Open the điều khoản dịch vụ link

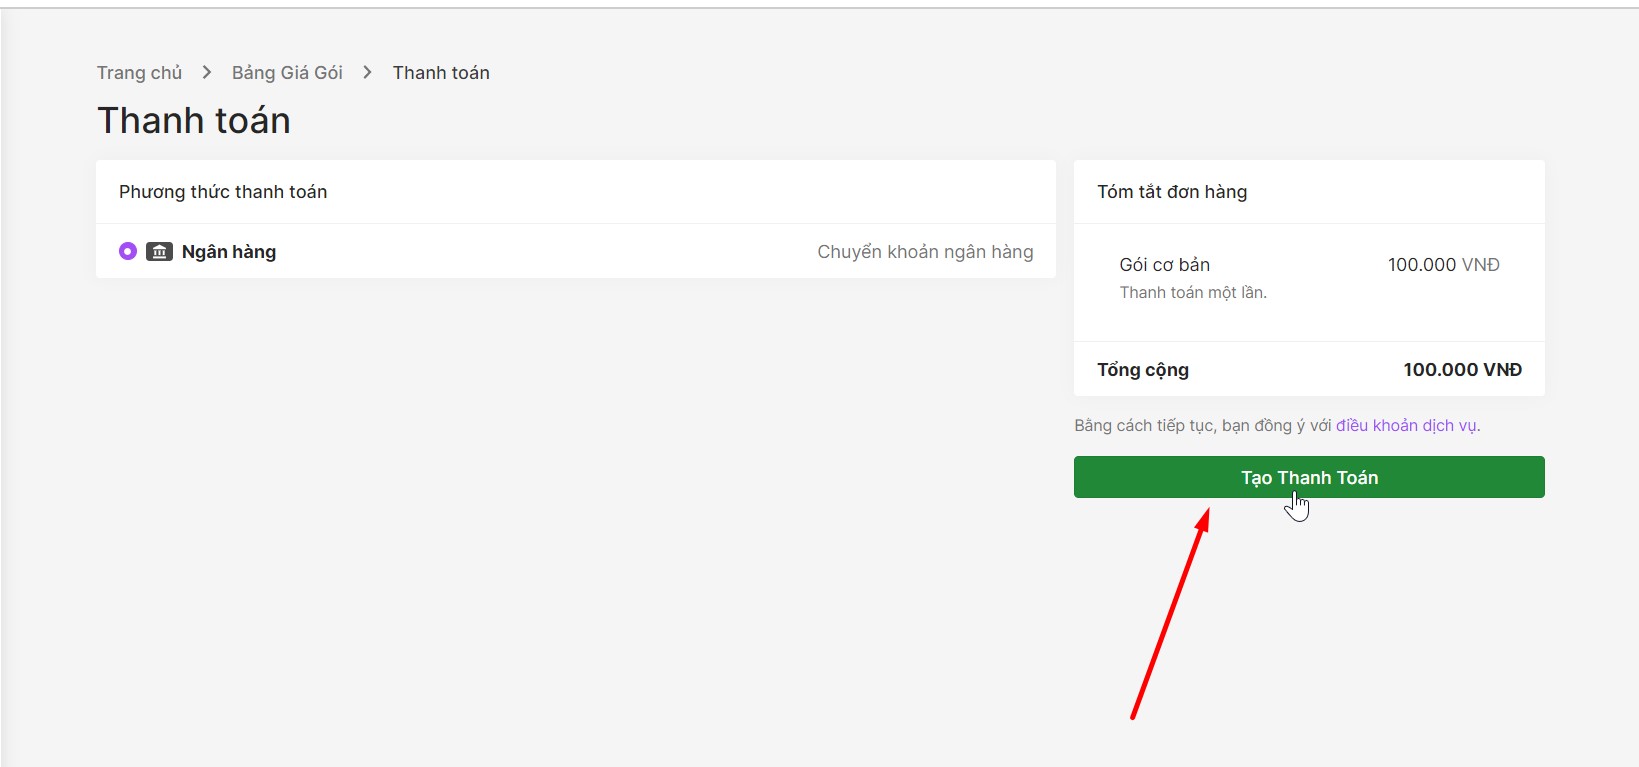pyautogui.click(x=1406, y=426)
